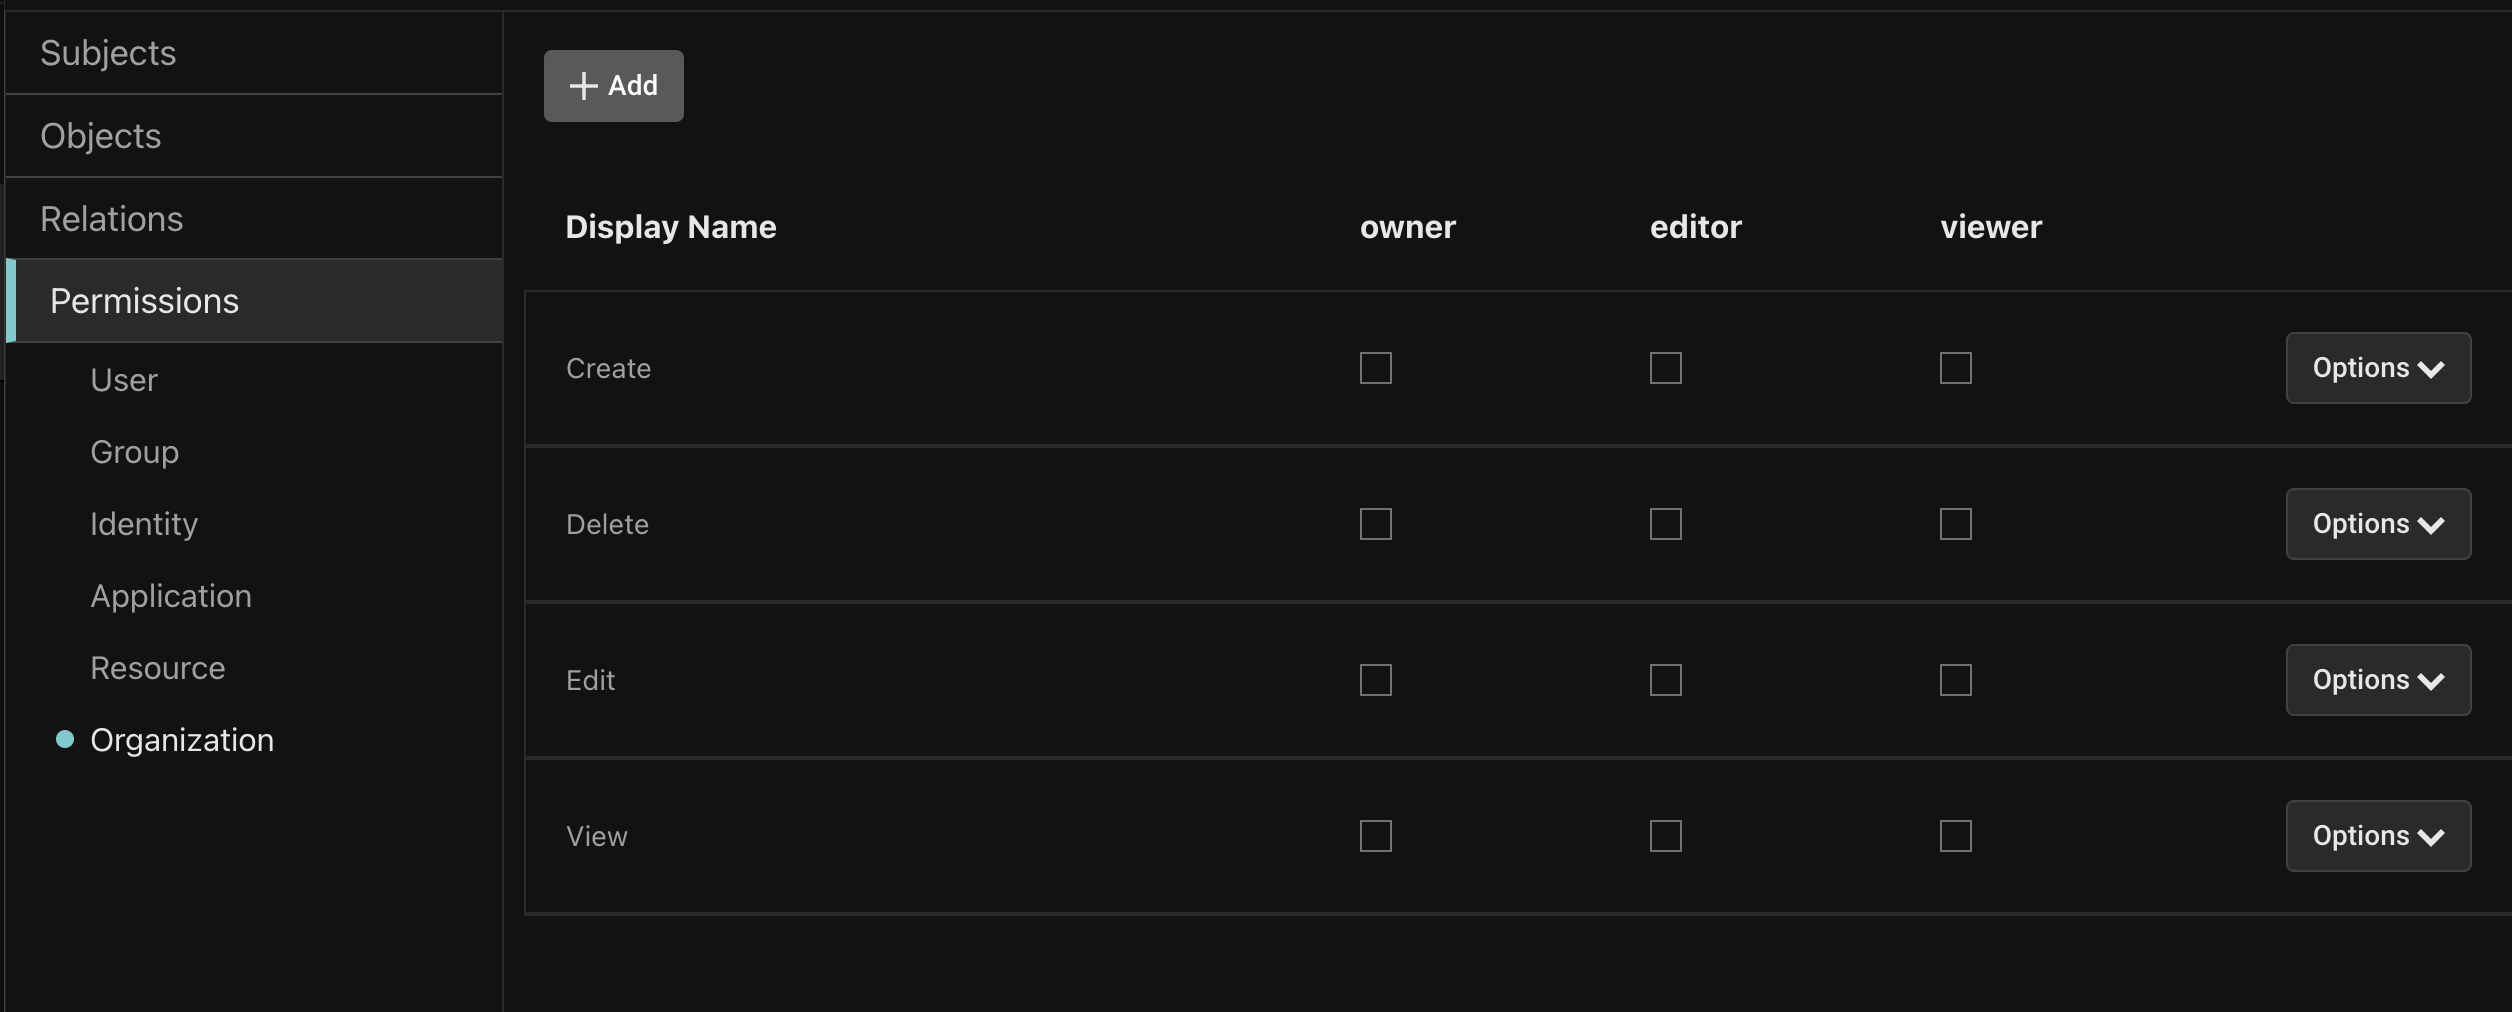Expand Options menu for Delete row
The width and height of the screenshot is (2512, 1012).
[2377, 524]
